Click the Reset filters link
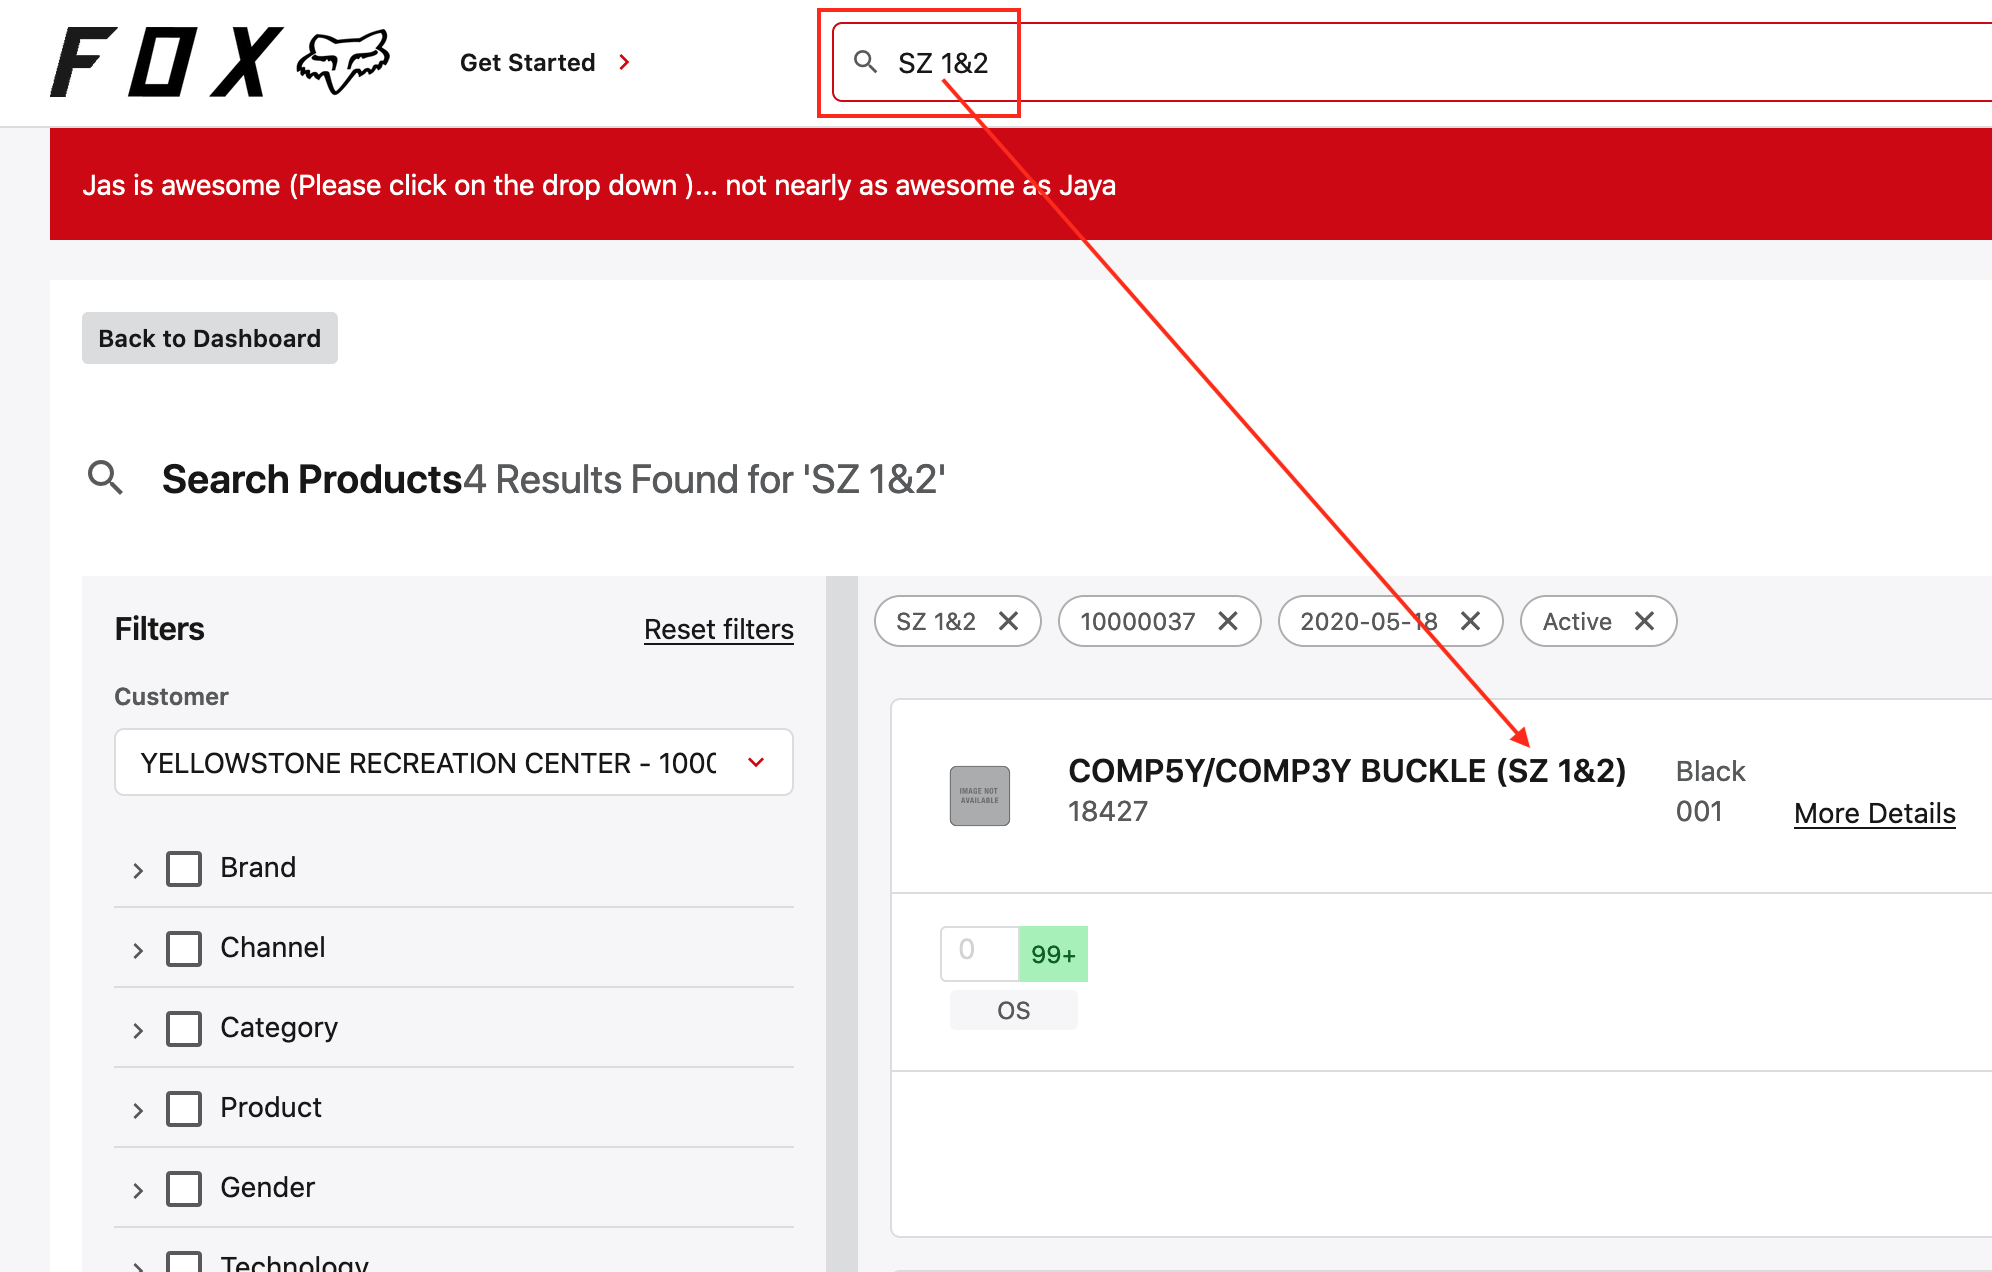 (718, 629)
